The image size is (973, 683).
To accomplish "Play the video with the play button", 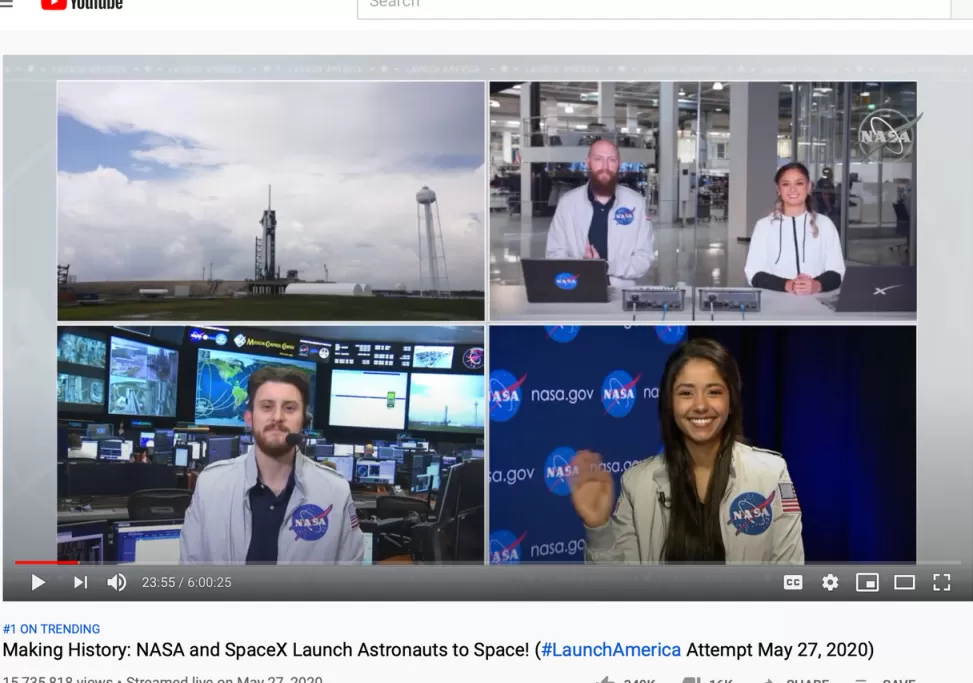I will pyautogui.click(x=38, y=583).
